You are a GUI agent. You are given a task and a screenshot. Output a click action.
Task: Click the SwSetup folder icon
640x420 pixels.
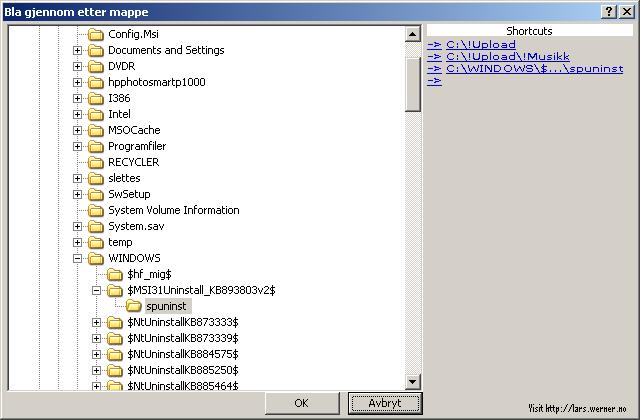click(96, 194)
